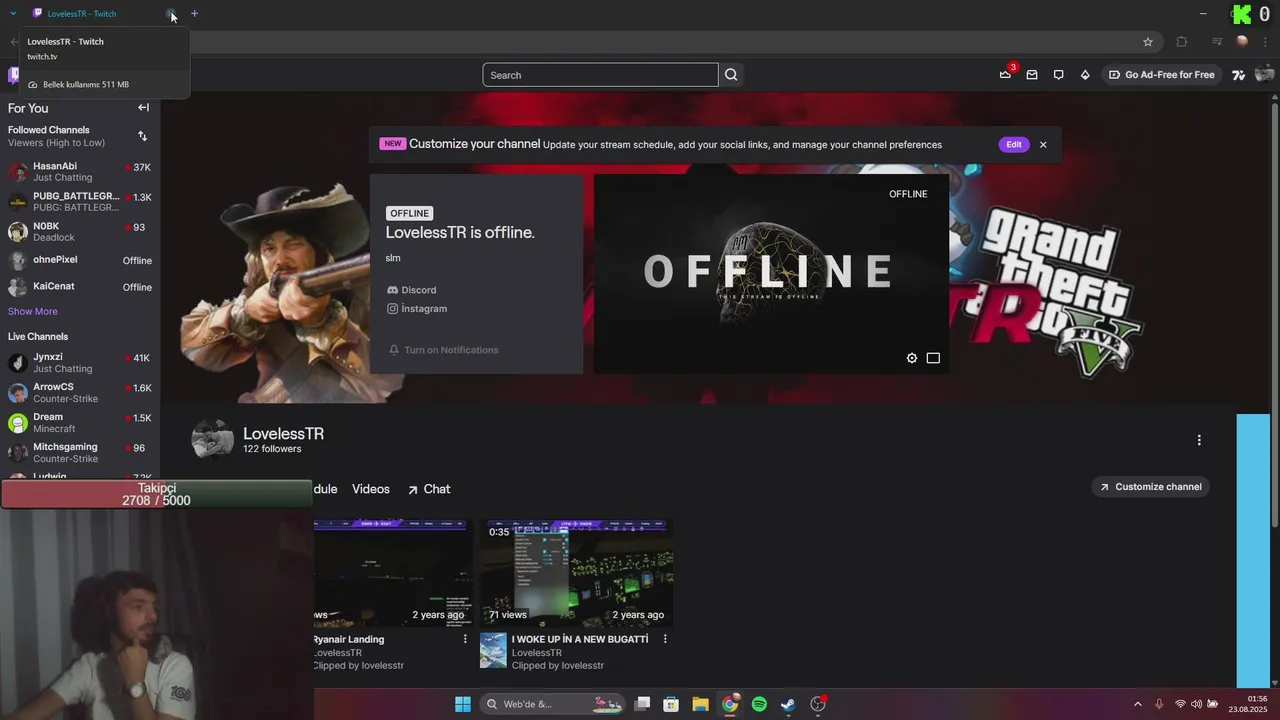
Task: Open player settings gear icon
Action: coord(912,358)
